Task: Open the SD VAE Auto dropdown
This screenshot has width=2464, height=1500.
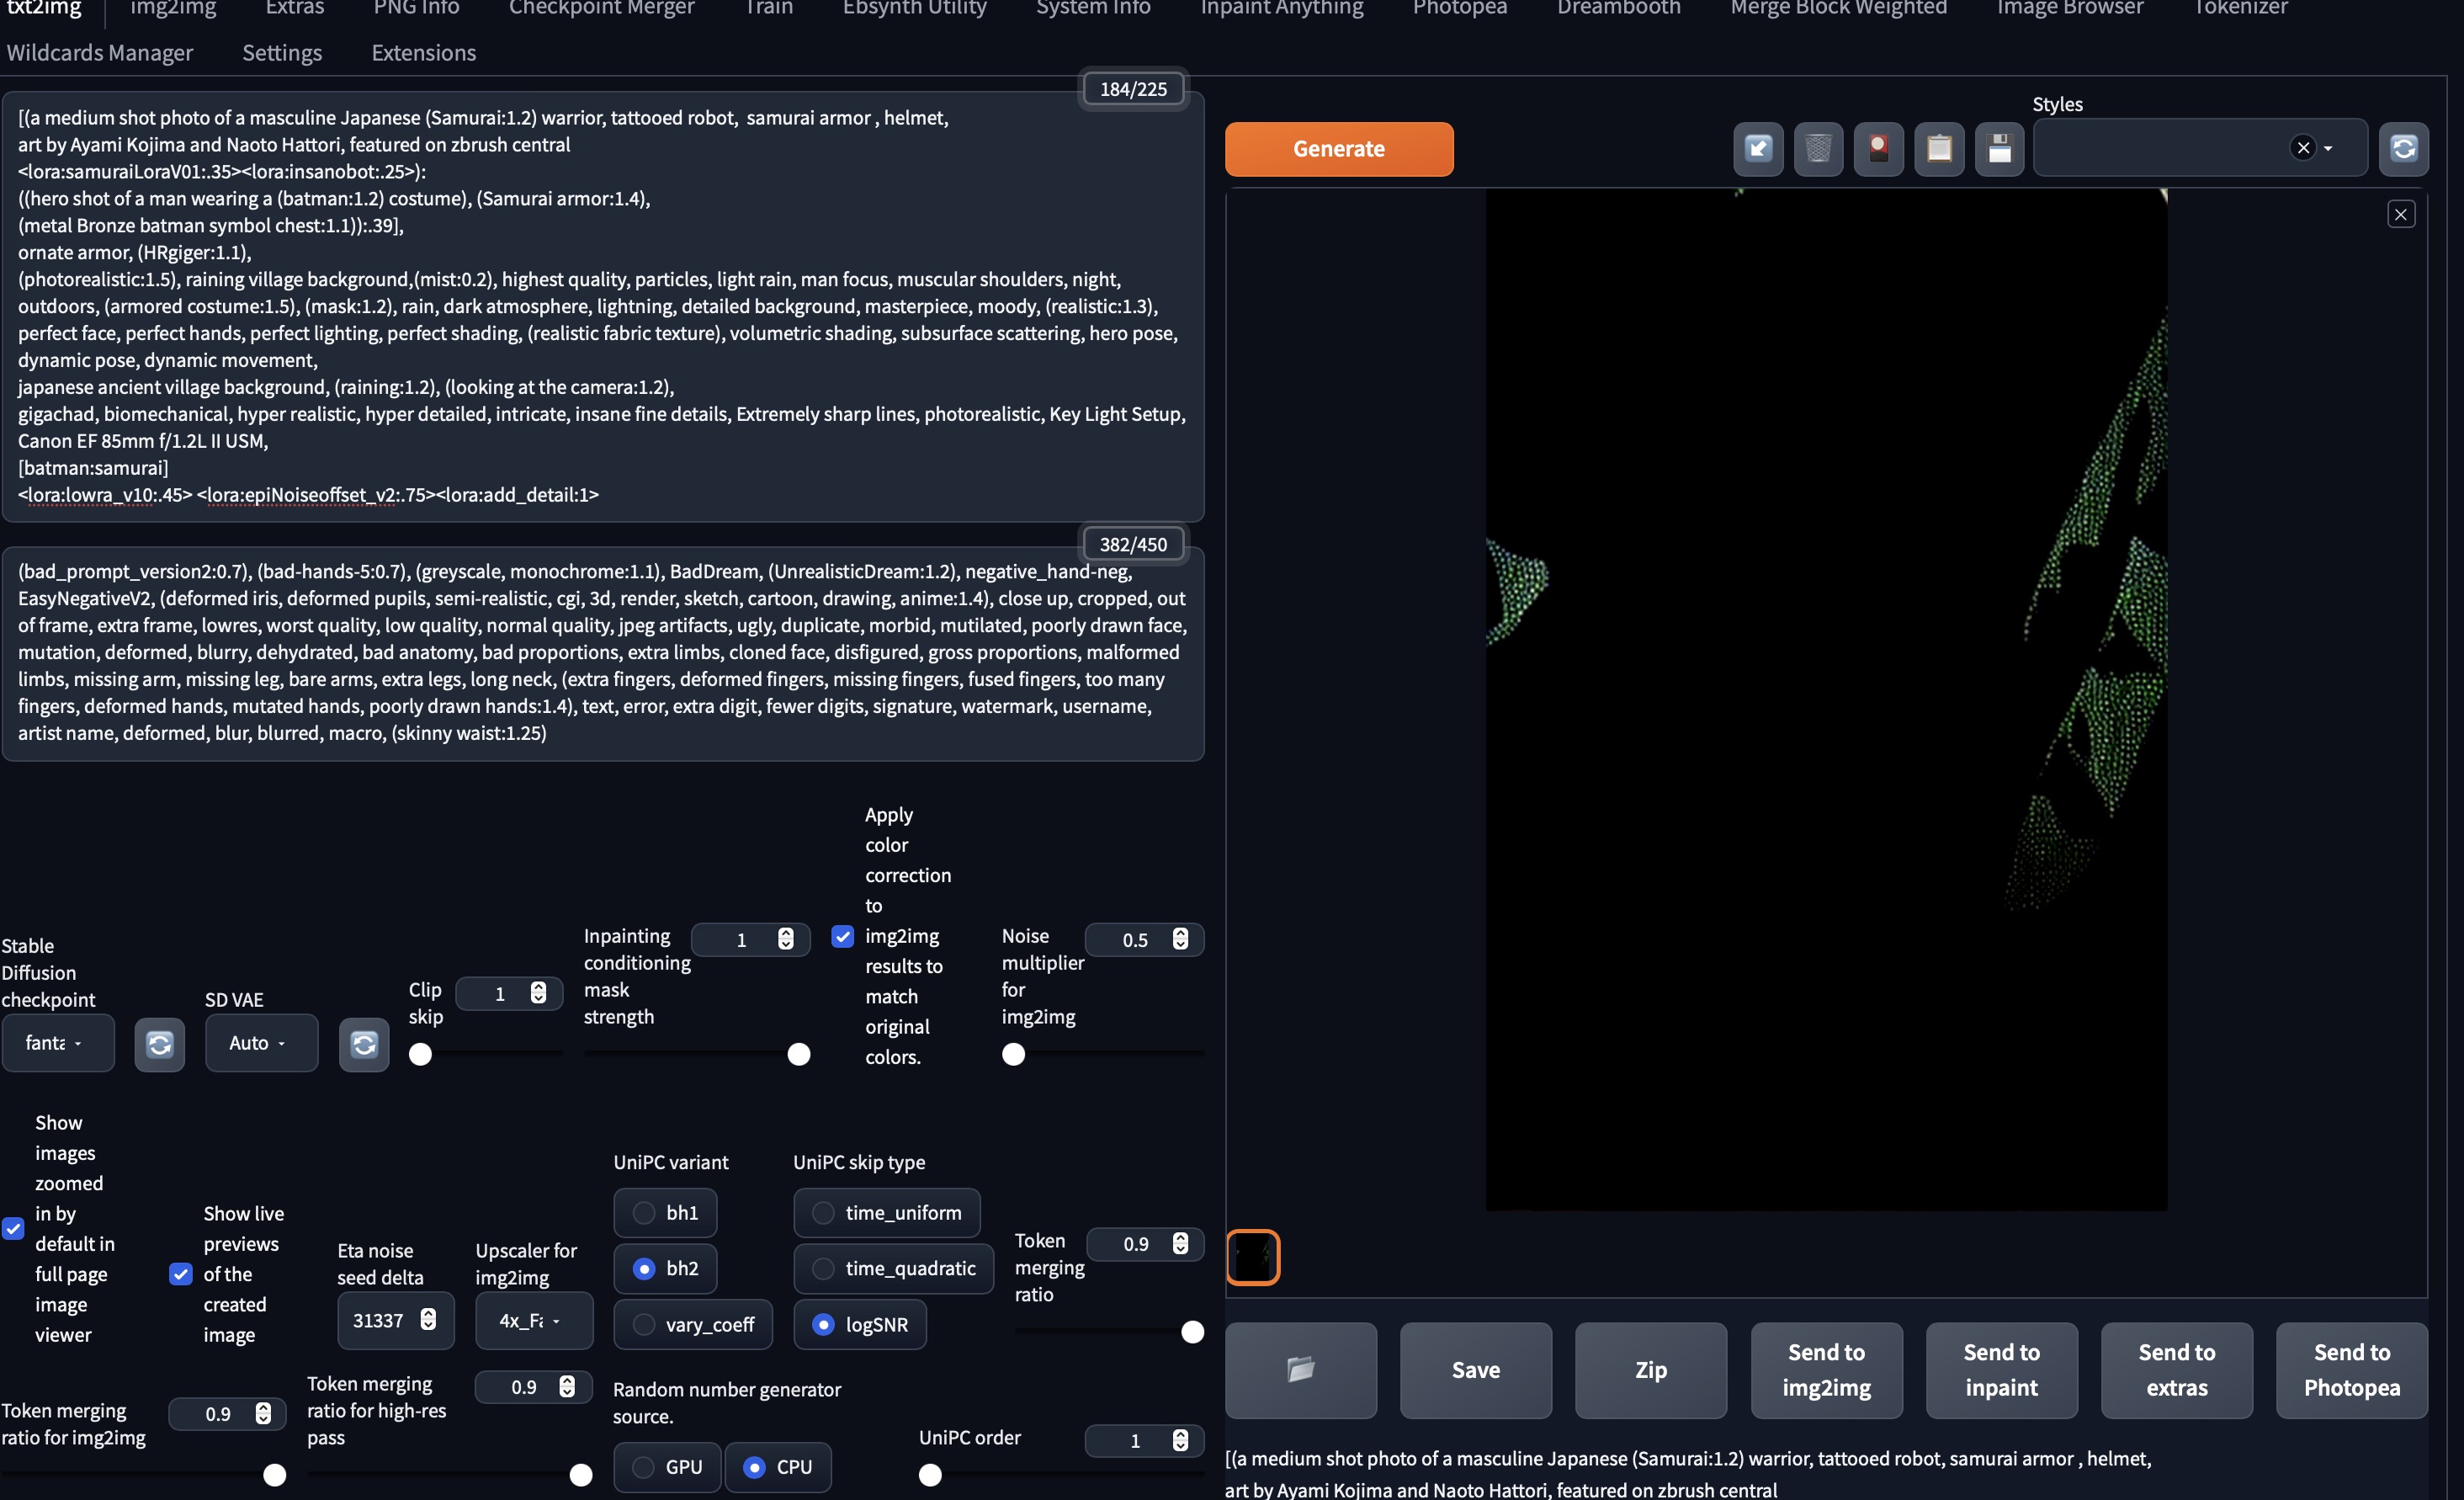Action: [x=261, y=1043]
